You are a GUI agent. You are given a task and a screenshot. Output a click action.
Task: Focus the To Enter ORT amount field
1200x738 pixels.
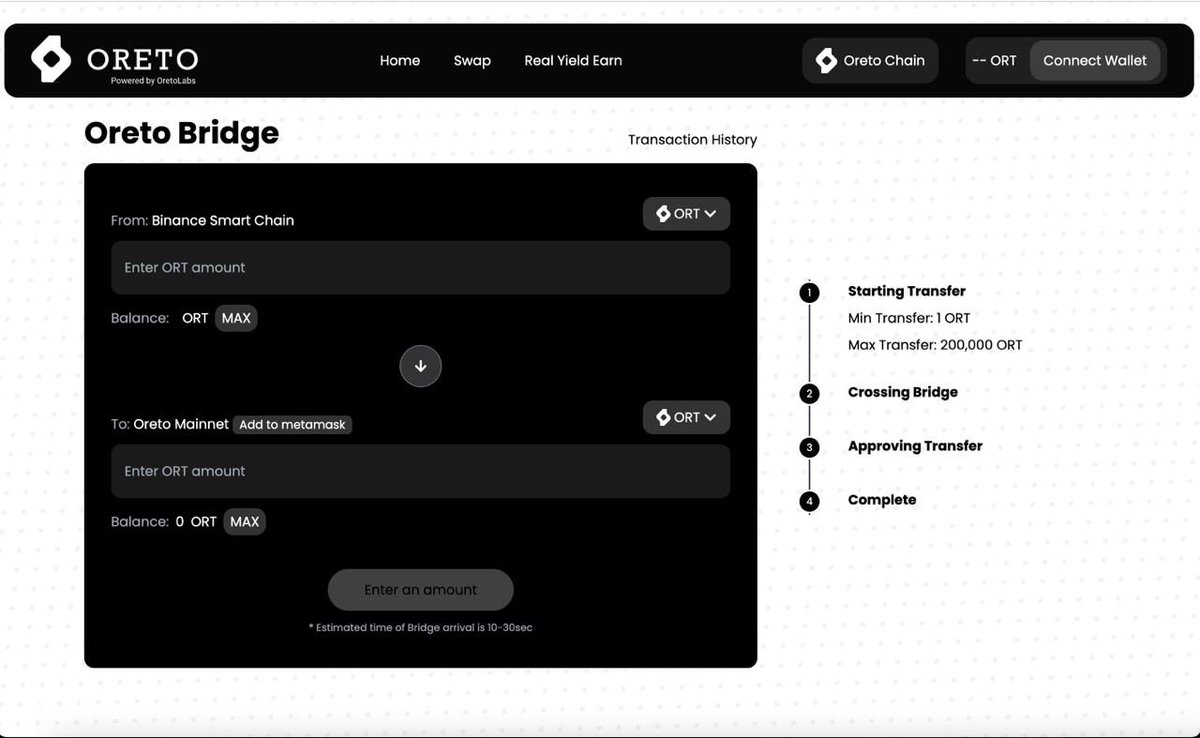(420, 471)
